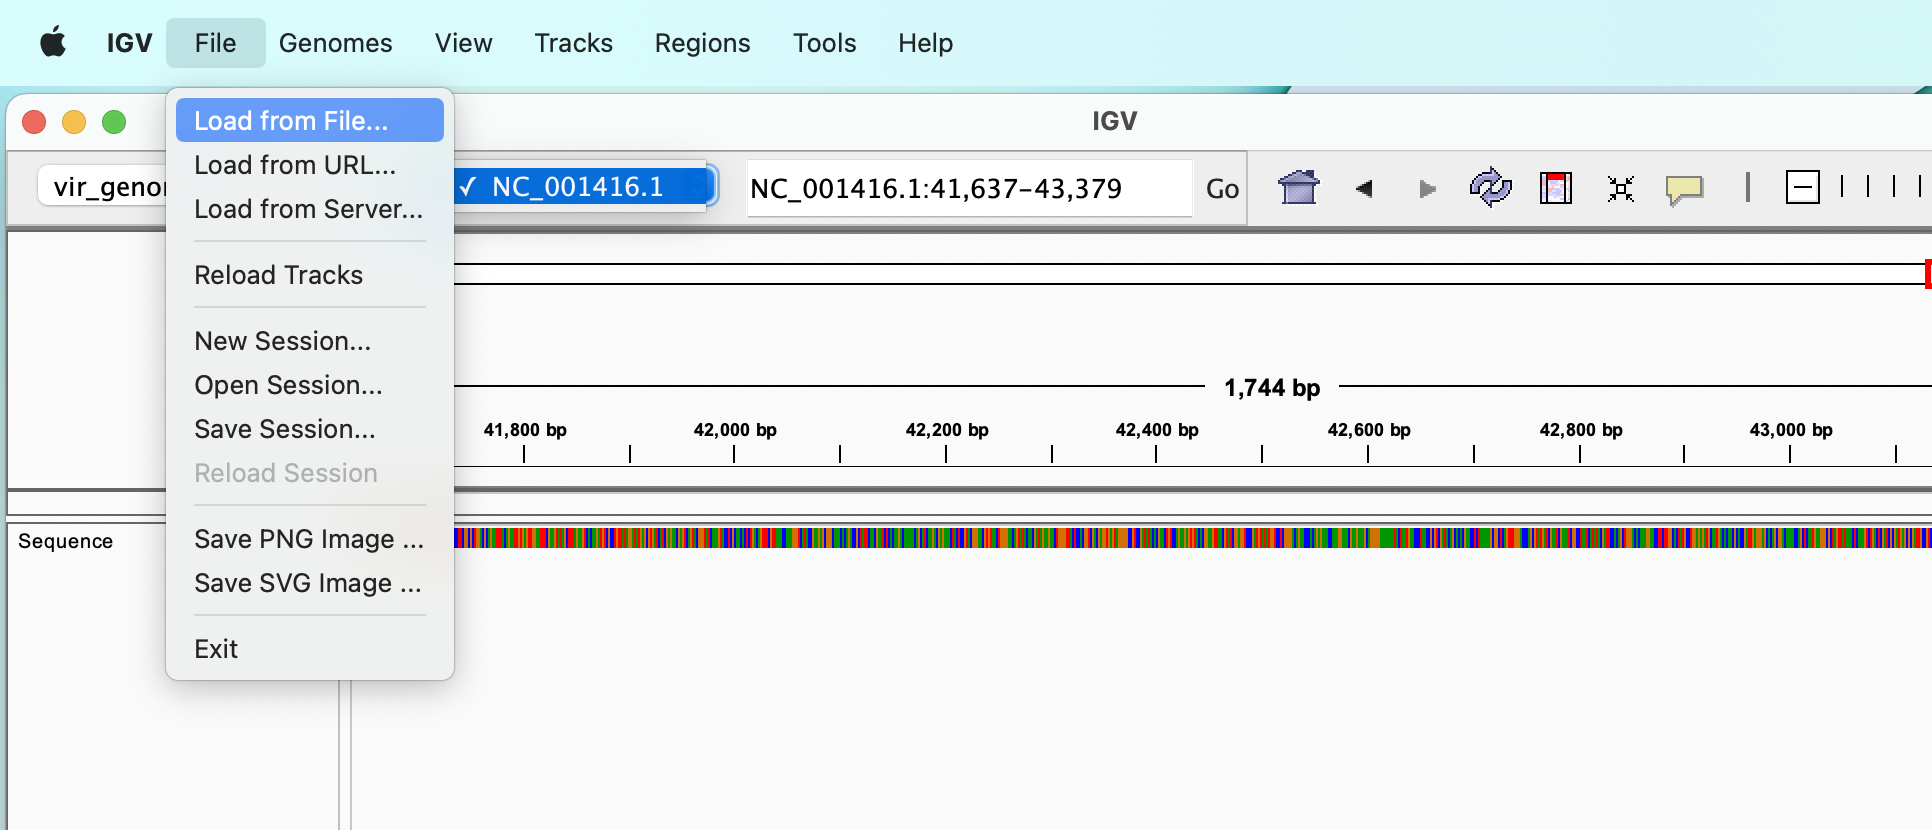Click the 1,744 bp span label
The height and width of the screenshot is (830, 1932).
pyautogui.click(x=1272, y=388)
